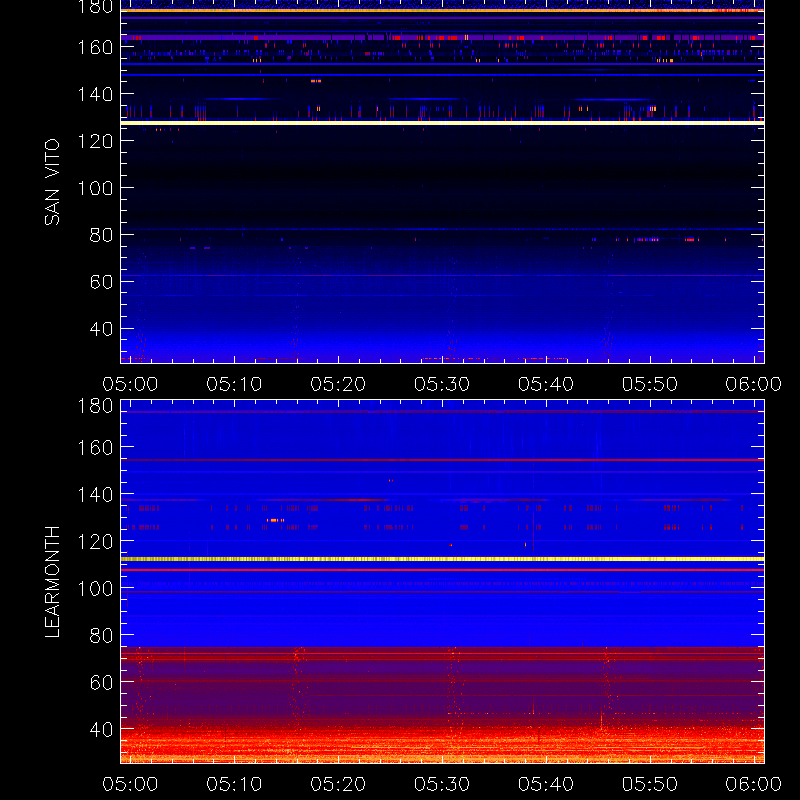Select the 40 tick label in San Vito plot
800x800 pixels.
coord(101,329)
